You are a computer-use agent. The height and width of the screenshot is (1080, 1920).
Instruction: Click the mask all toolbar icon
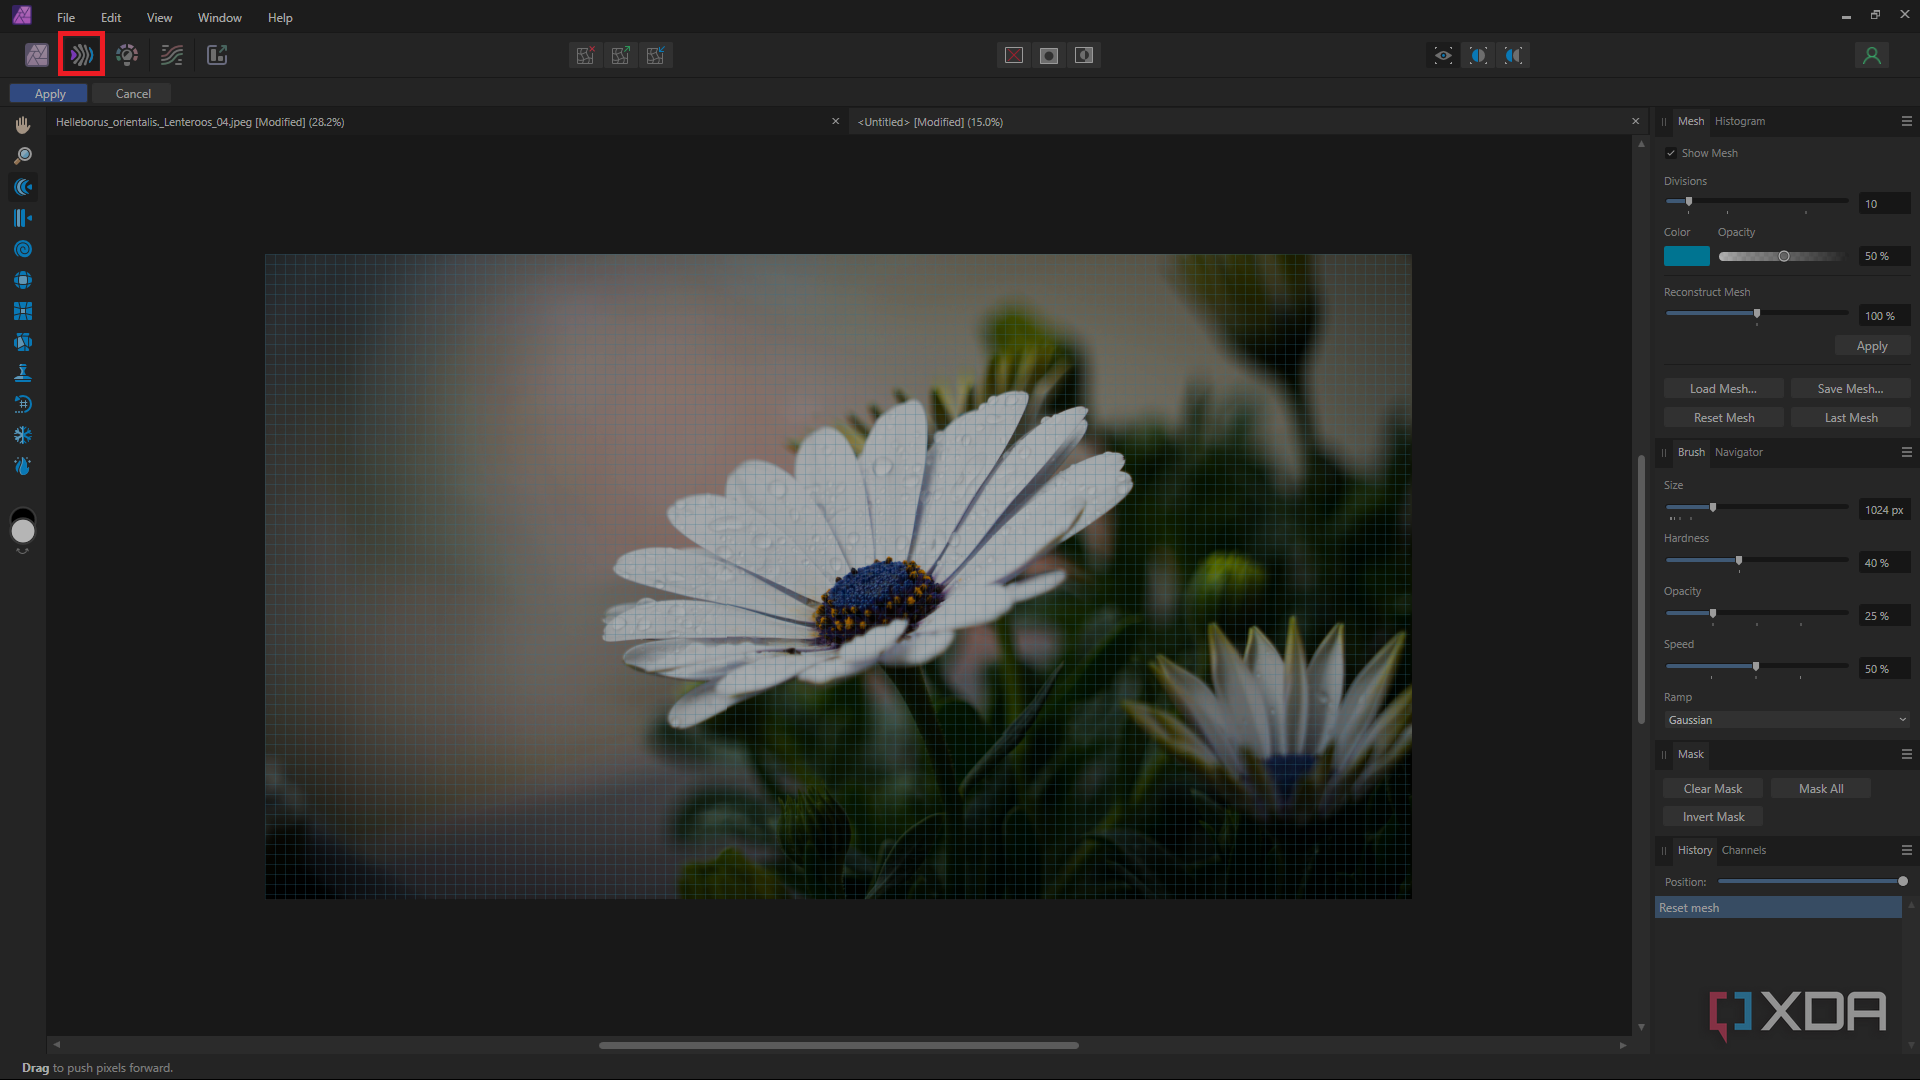[x=1049, y=55]
